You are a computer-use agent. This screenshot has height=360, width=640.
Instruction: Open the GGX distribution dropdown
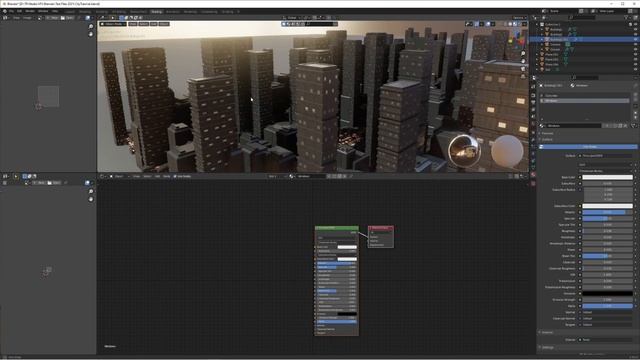(607, 164)
